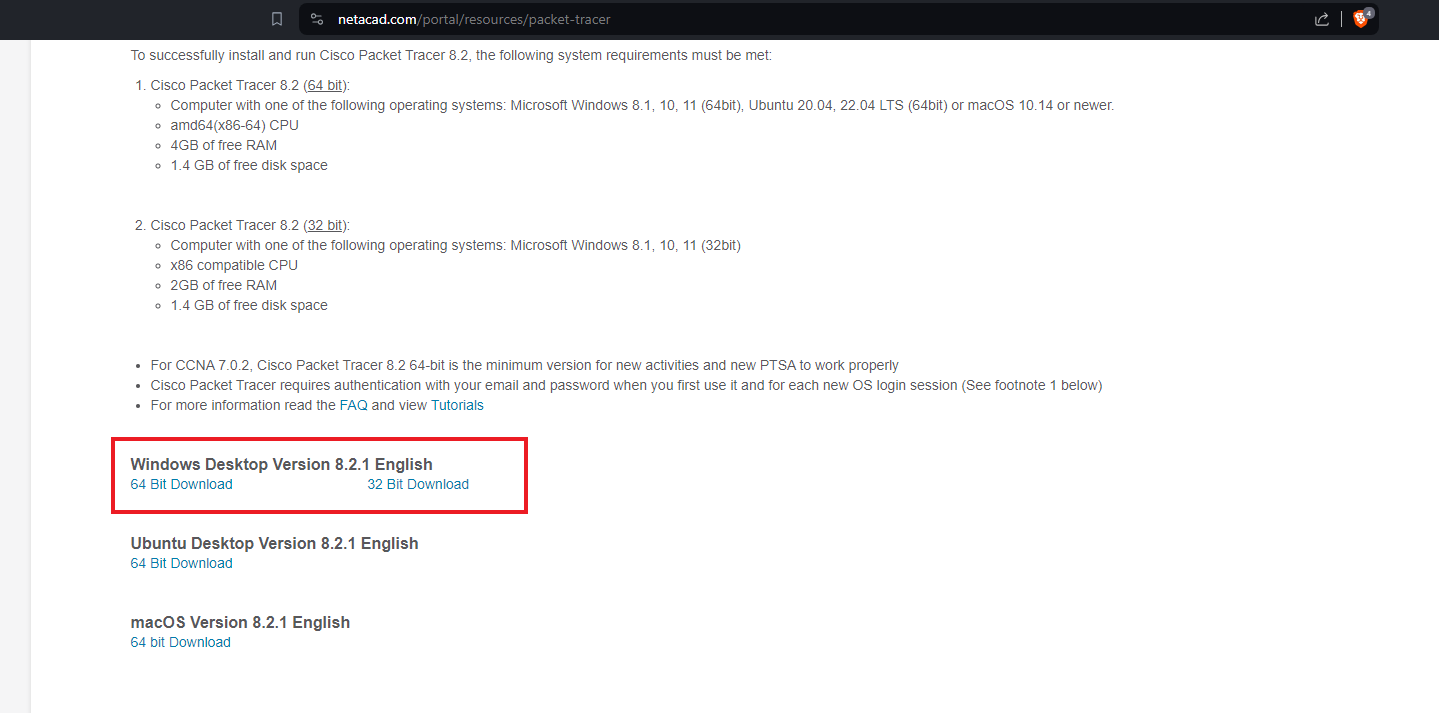Download macOS 64 bit version

[180, 642]
